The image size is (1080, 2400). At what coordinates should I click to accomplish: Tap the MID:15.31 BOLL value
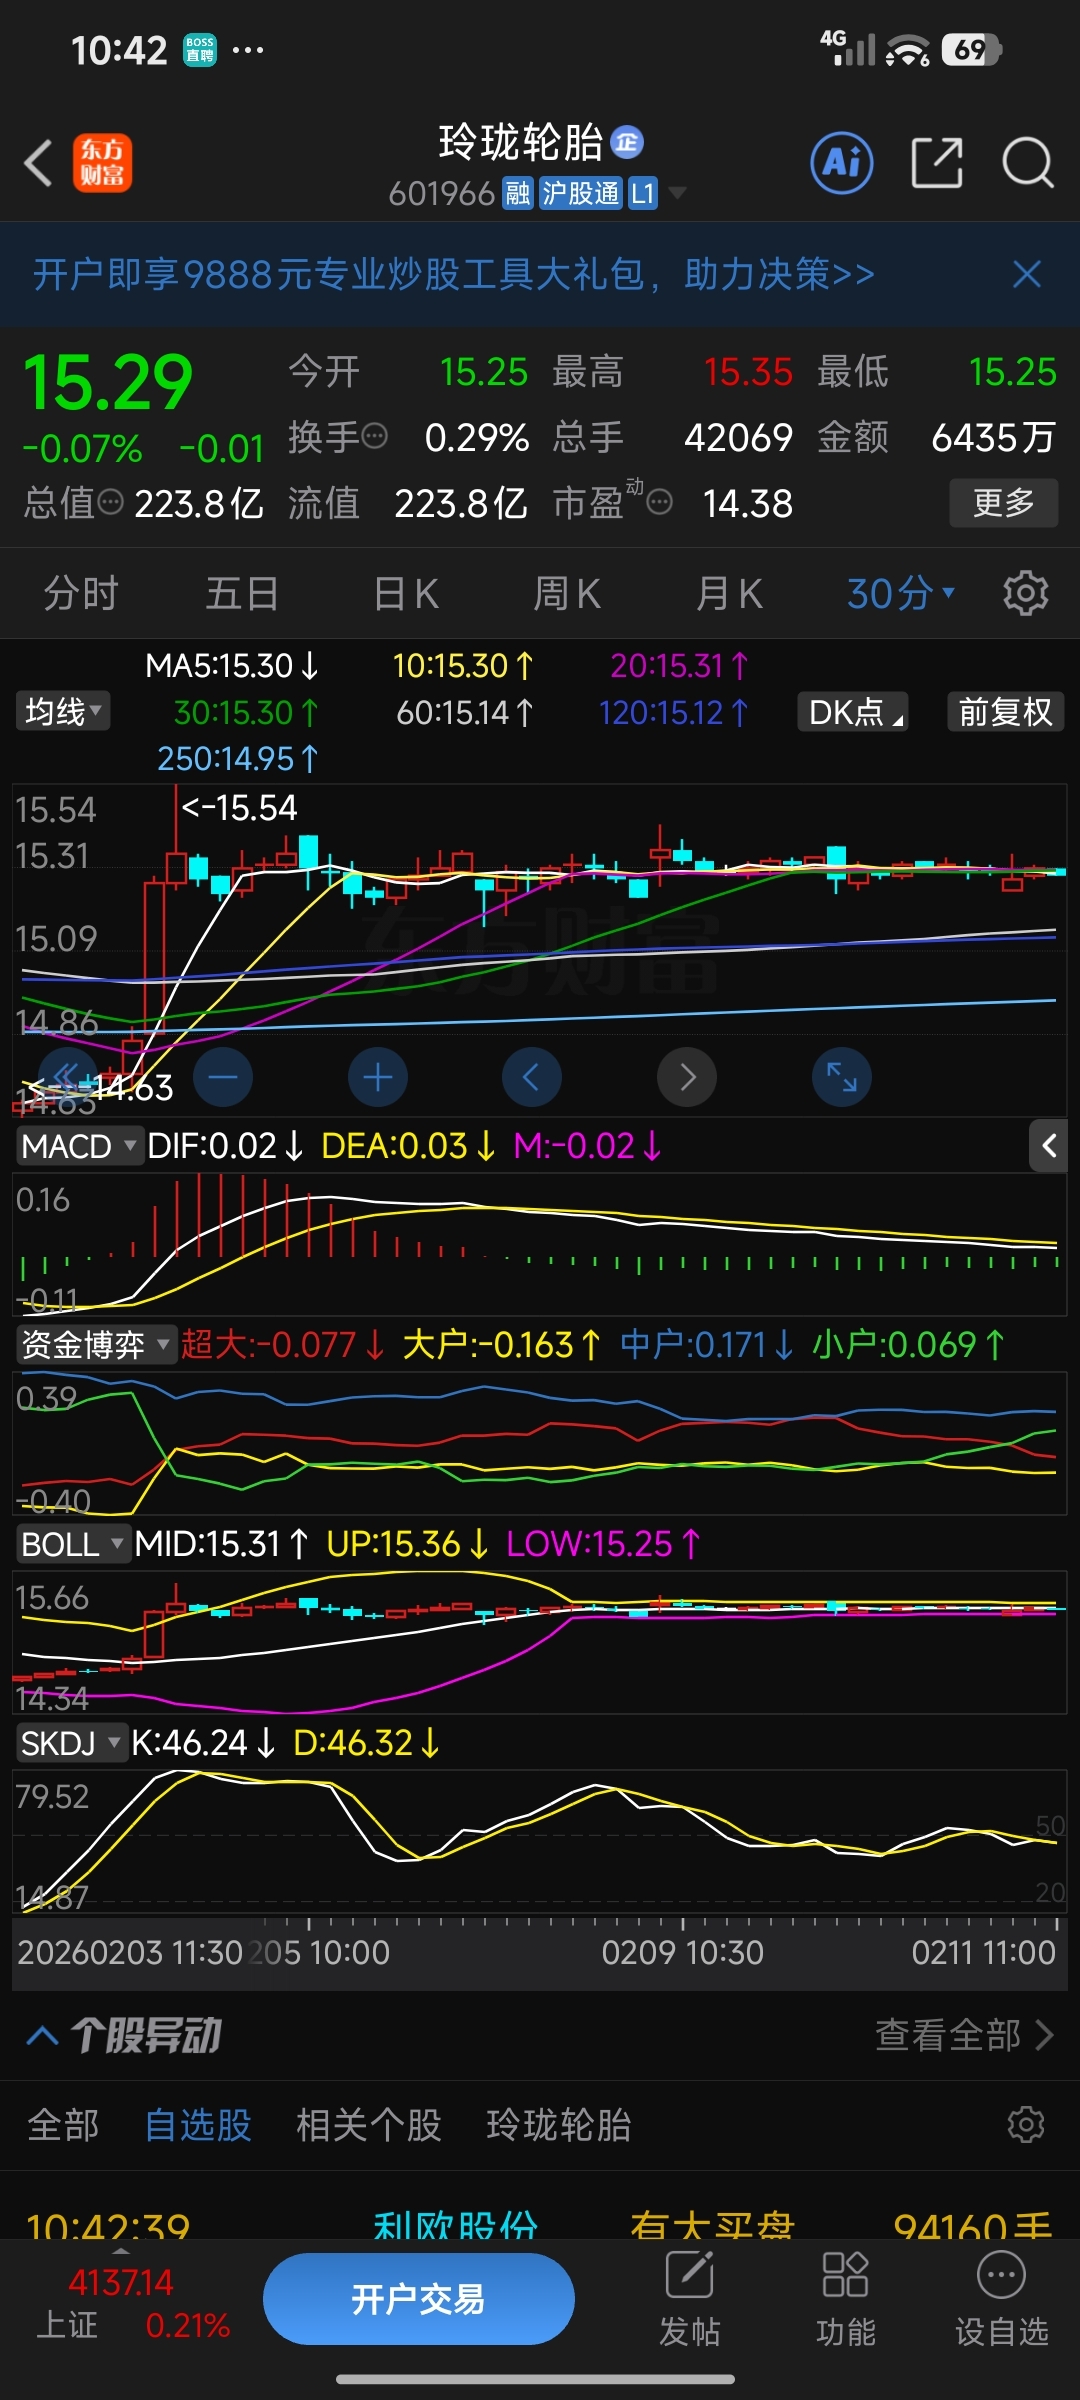[221, 1544]
